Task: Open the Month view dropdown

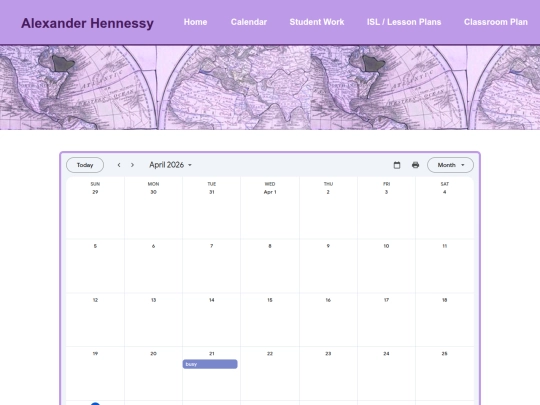Action: pos(450,165)
